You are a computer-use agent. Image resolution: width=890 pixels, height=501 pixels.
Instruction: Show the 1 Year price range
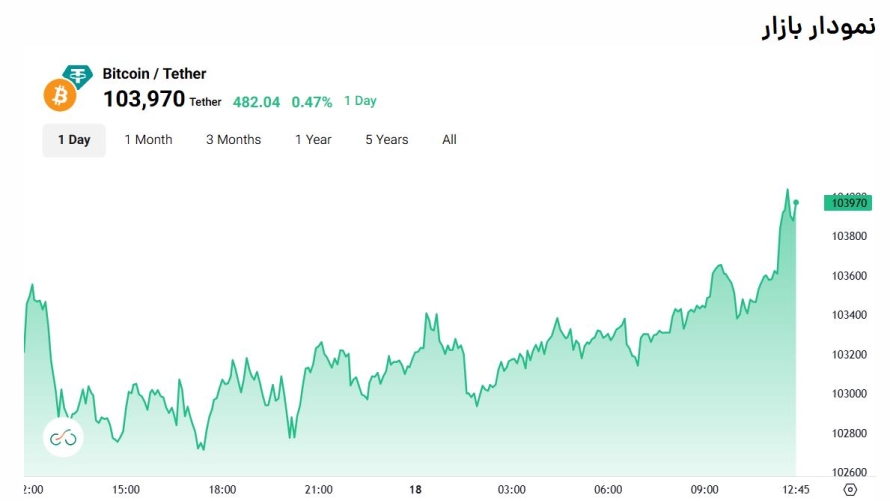click(x=313, y=140)
